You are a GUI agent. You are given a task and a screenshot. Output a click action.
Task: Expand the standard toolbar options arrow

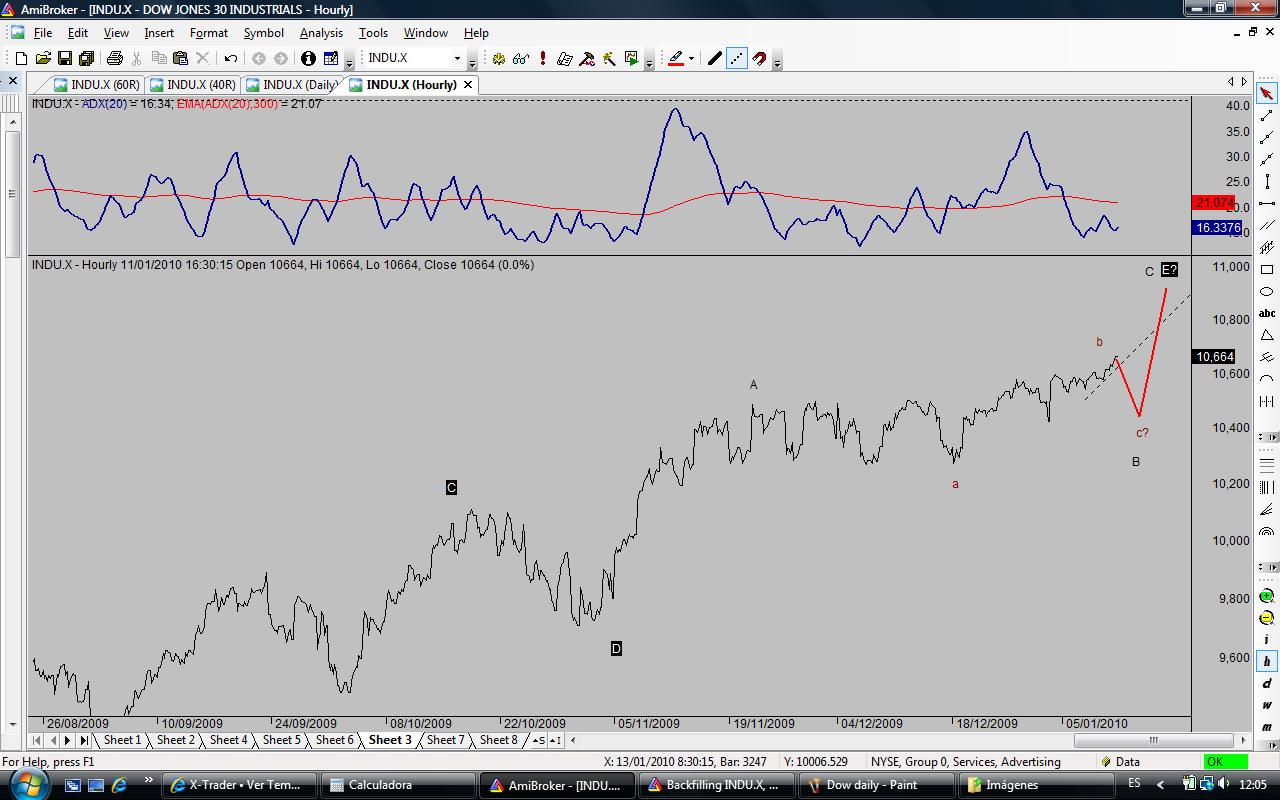click(349, 63)
